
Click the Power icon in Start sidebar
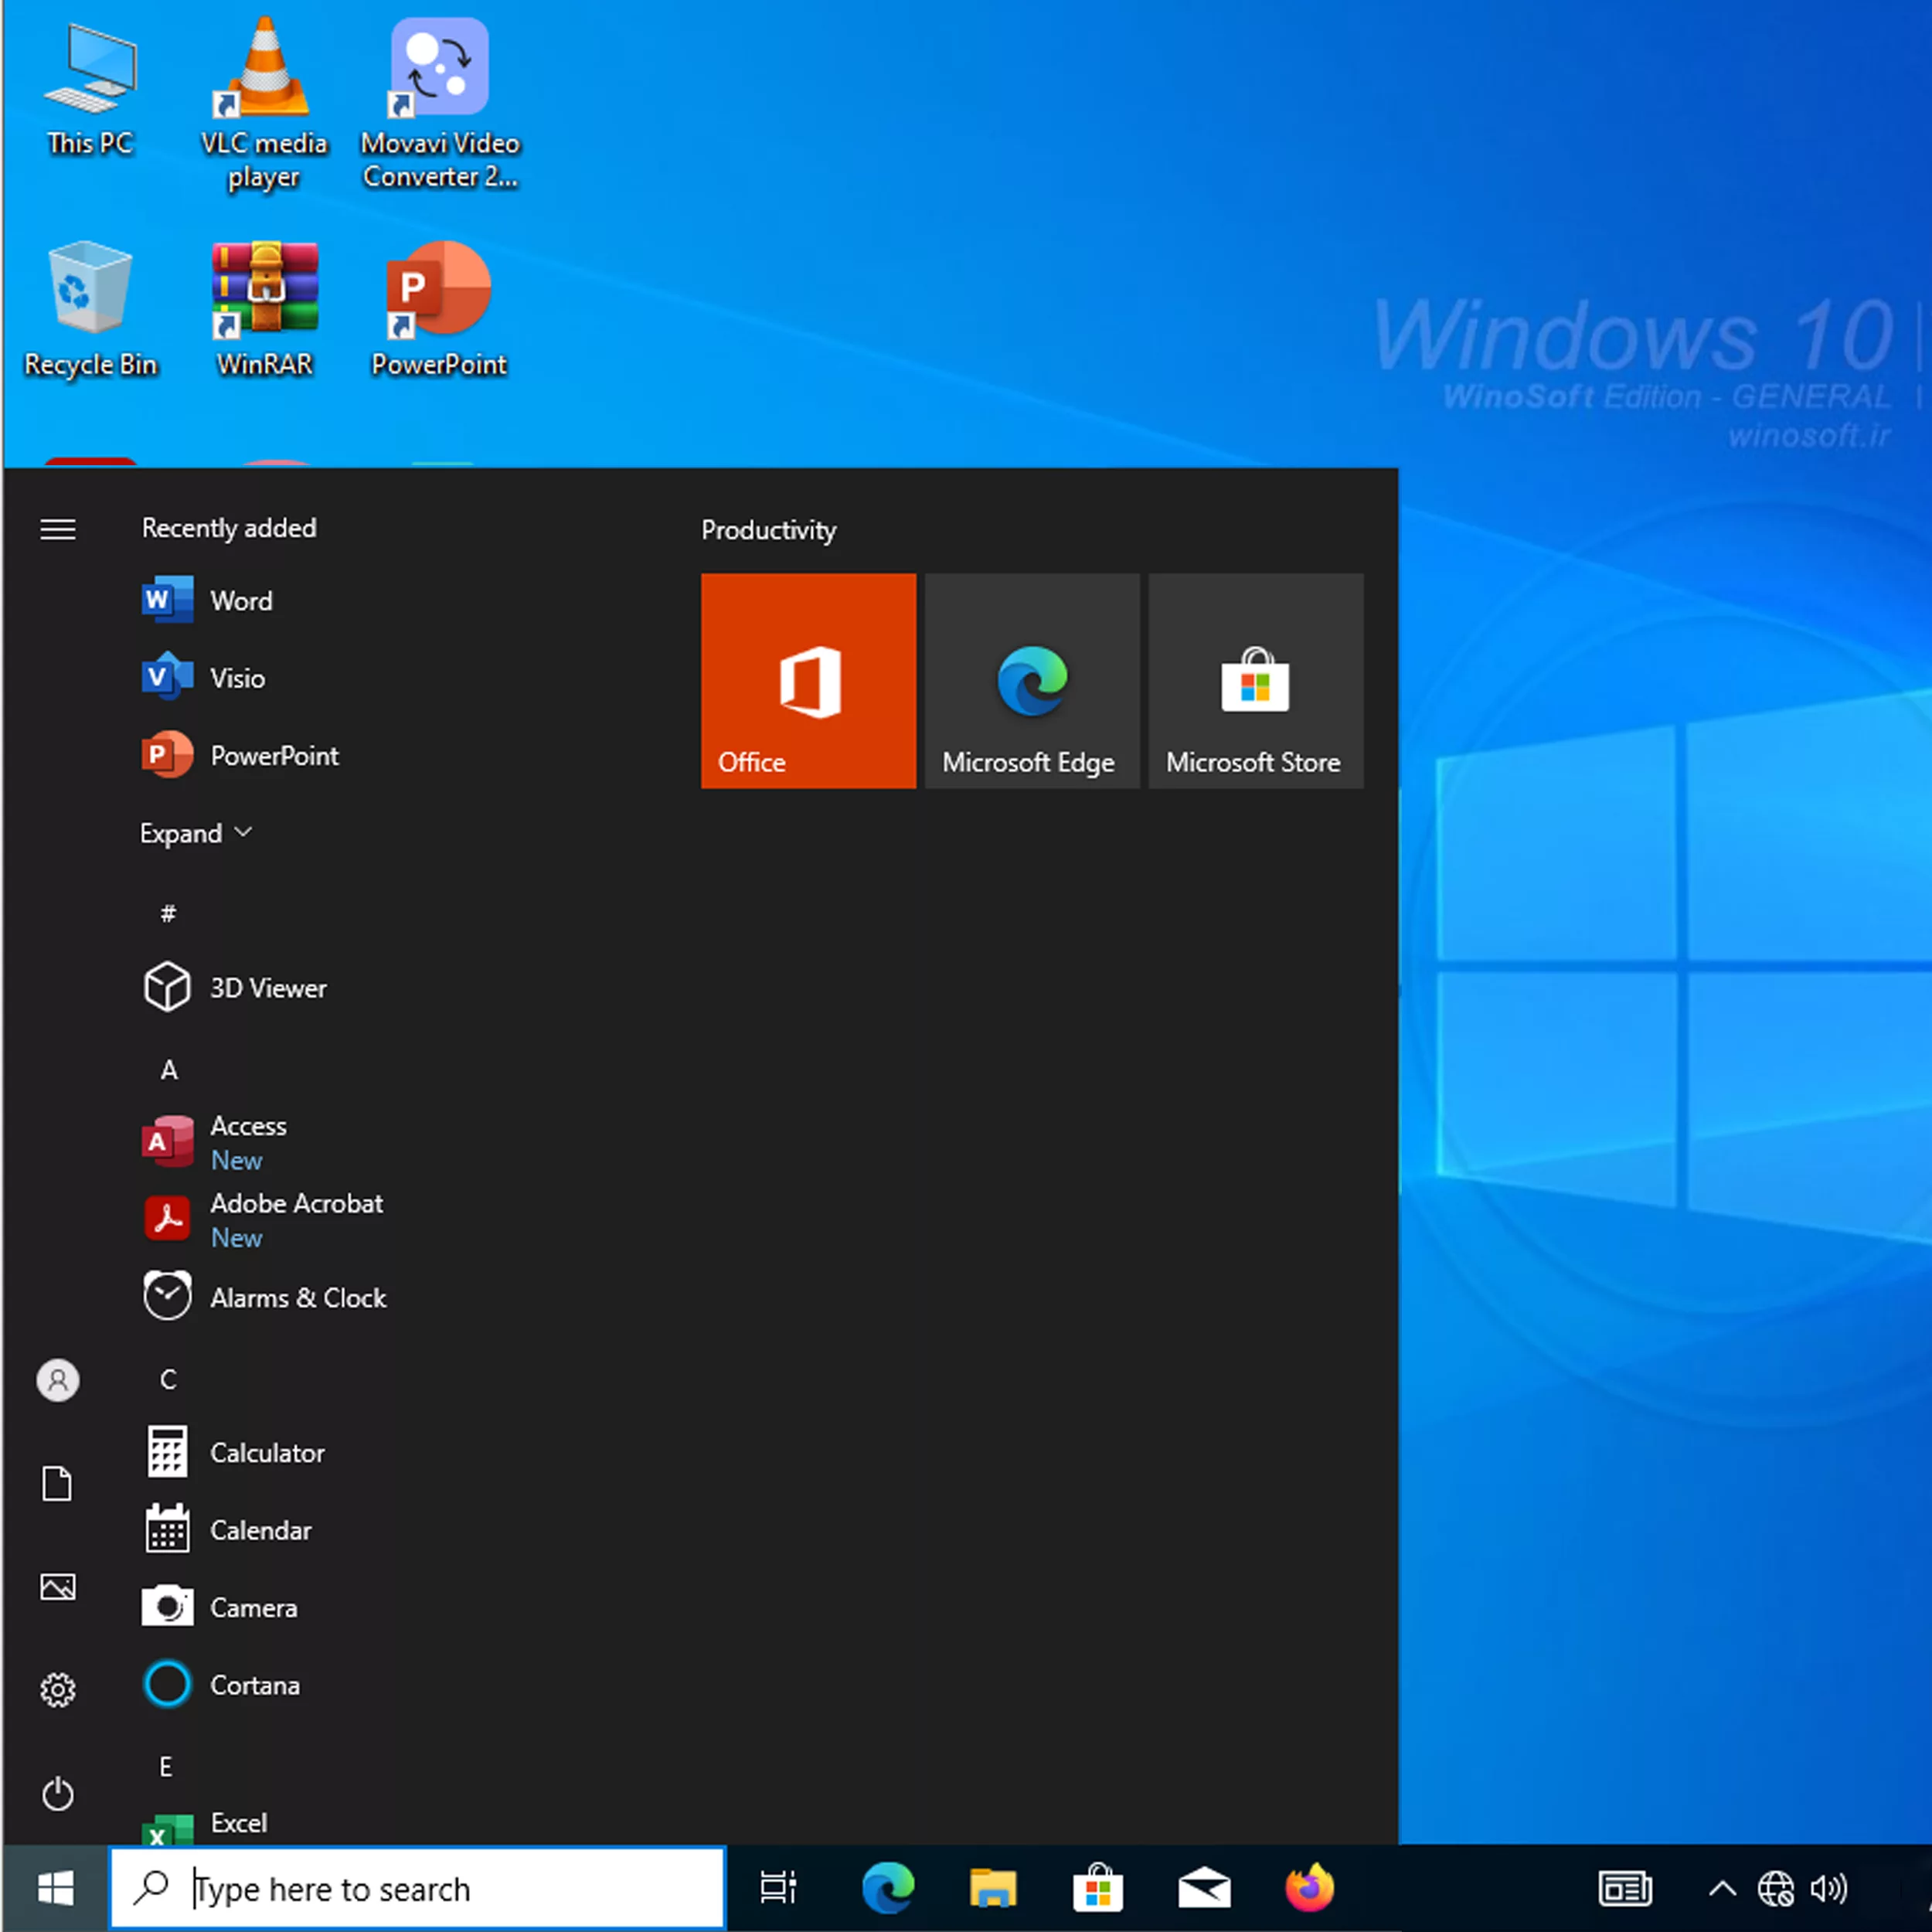[x=58, y=1793]
